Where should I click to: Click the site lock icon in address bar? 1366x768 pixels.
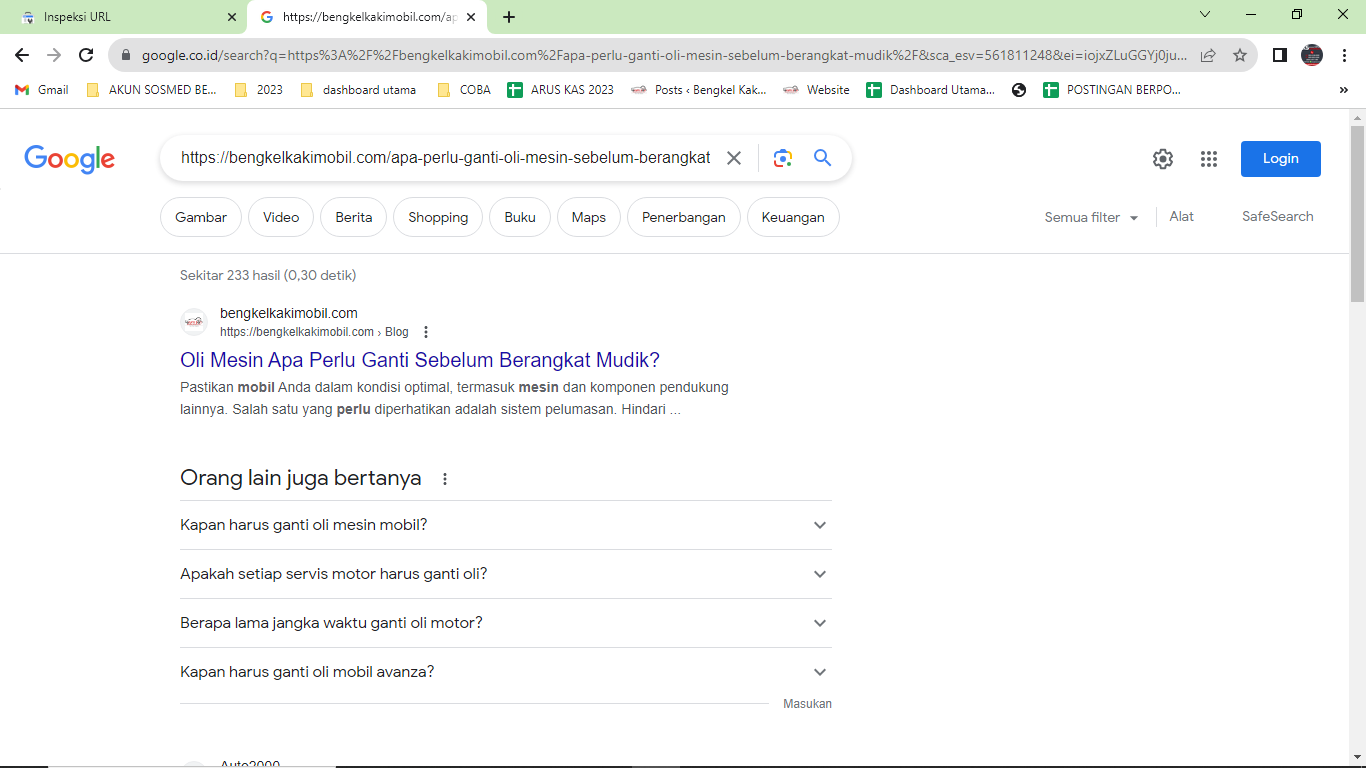coord(124,56)
